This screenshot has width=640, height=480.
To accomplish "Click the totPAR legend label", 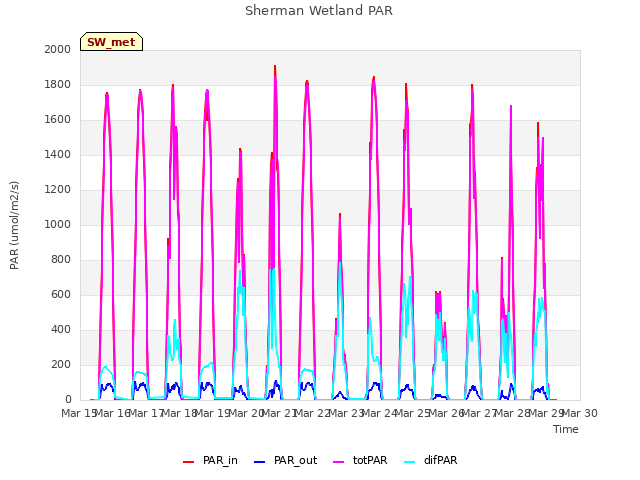I will click(370, 460).
